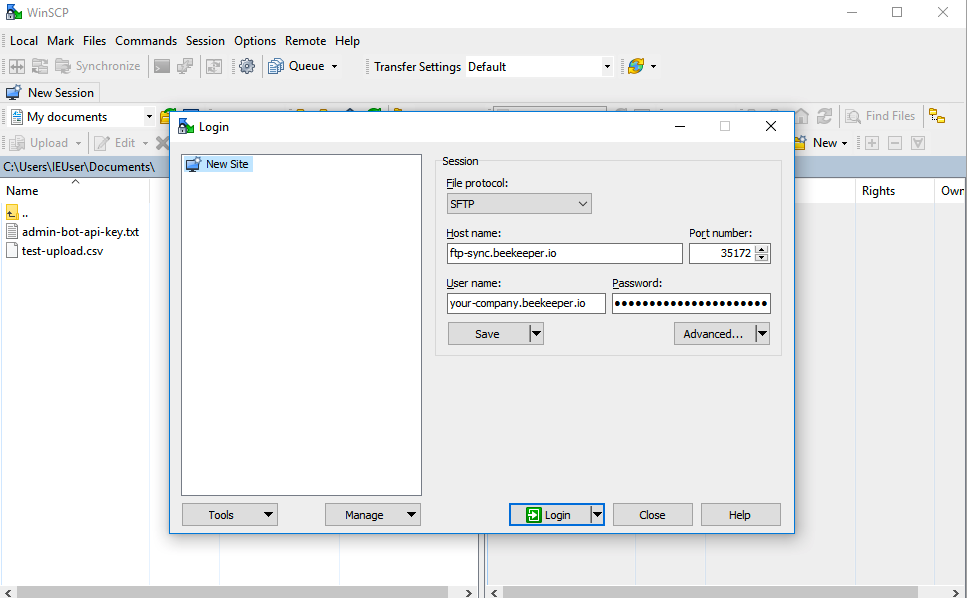Open the Options menu
This screenshot has height=598, width=967.
click(x=254, y=41)
